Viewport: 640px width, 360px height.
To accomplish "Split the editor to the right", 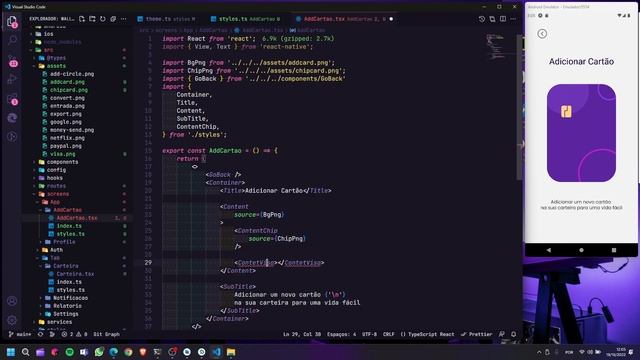I will click(503, 19).
